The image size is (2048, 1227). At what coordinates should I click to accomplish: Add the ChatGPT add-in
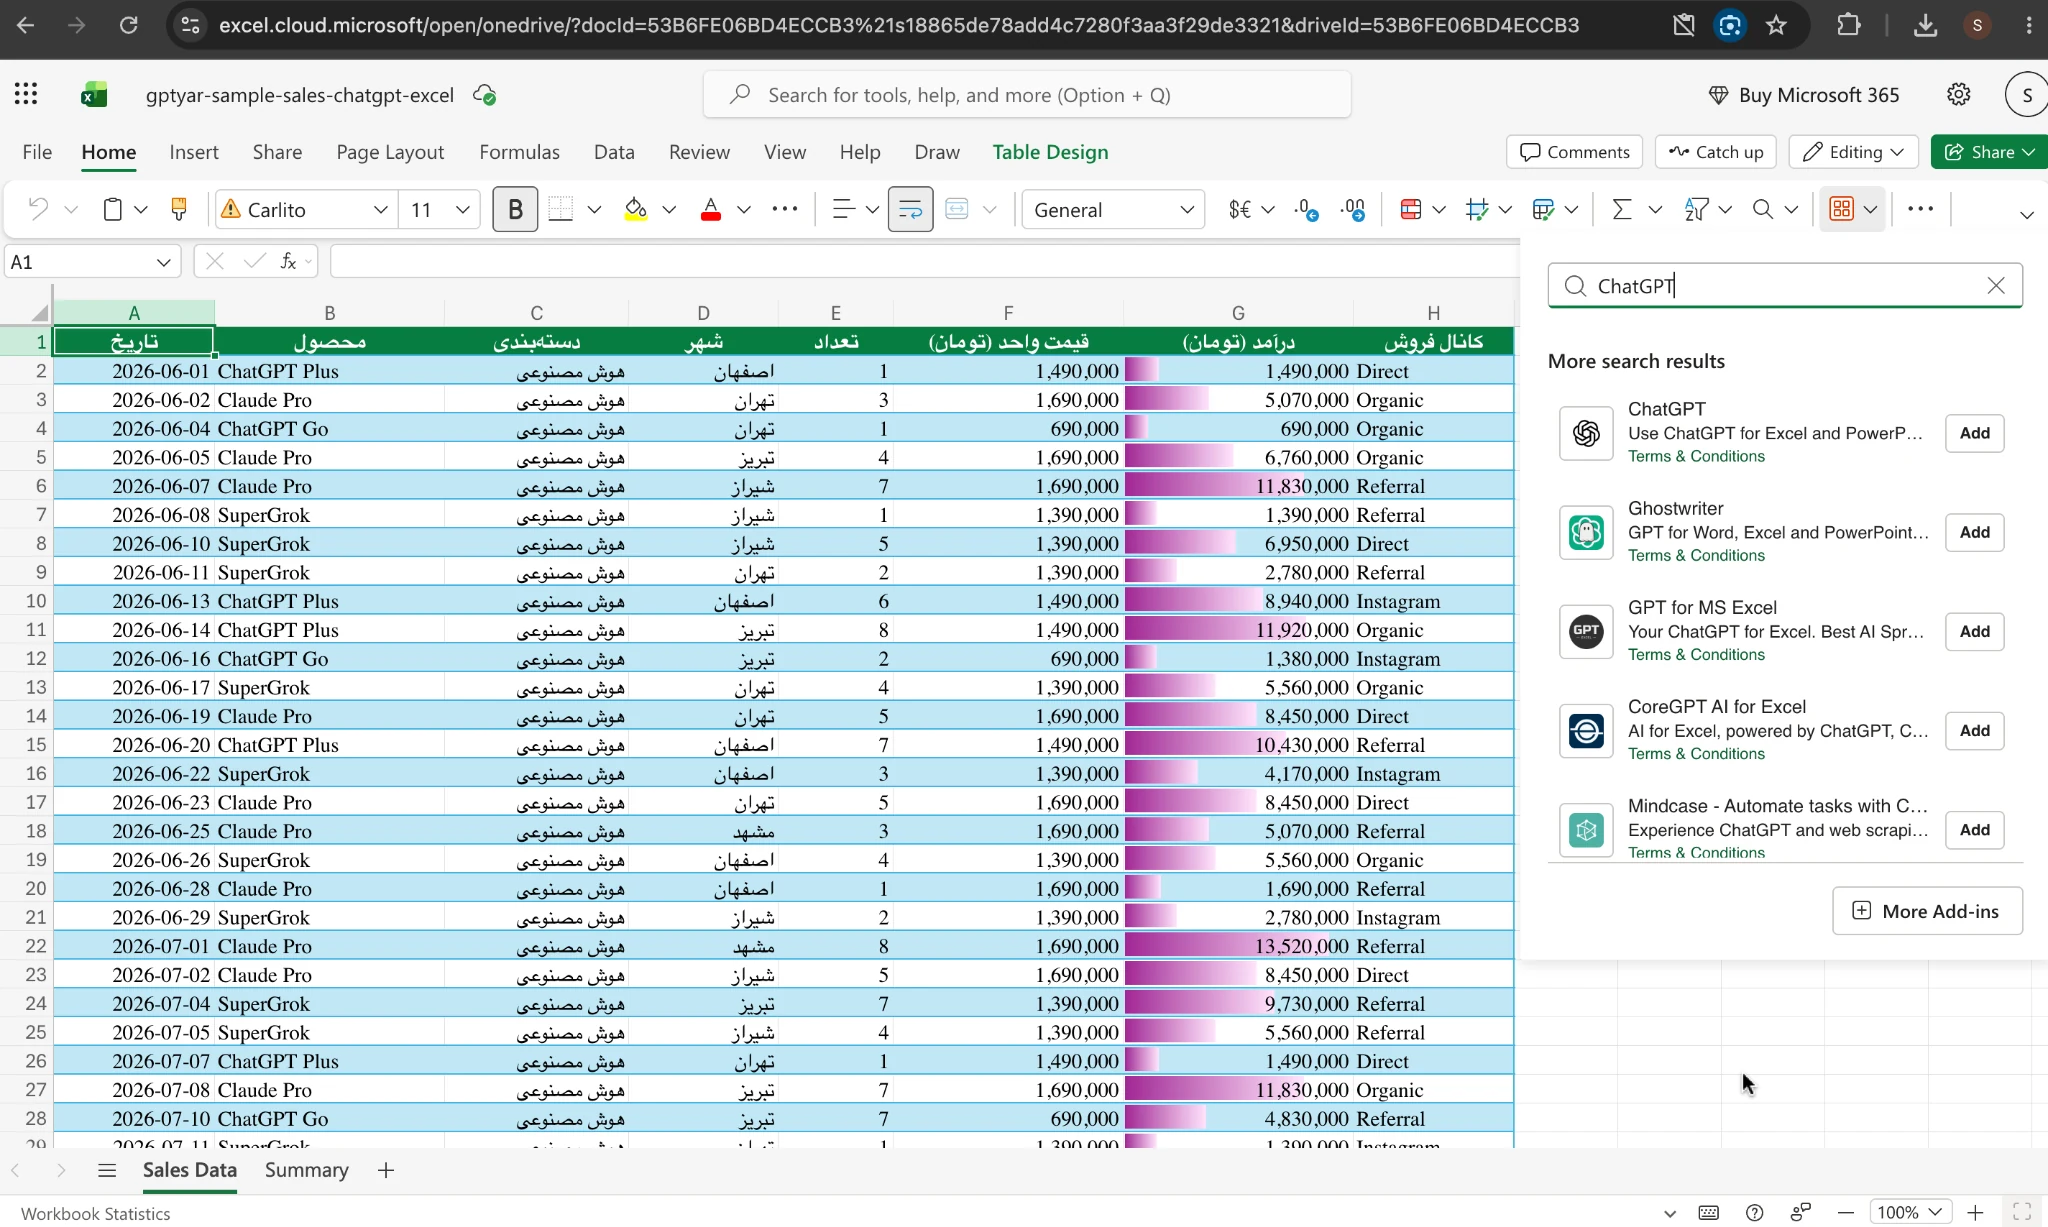click(1974, 433)
